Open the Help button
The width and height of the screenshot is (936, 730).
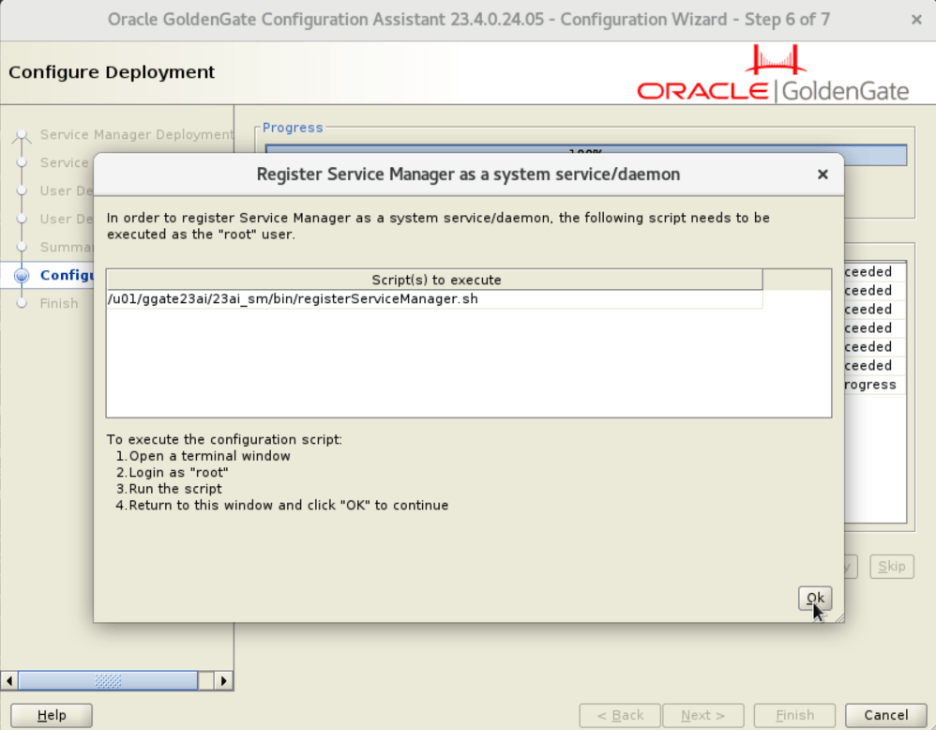[51, 715]
